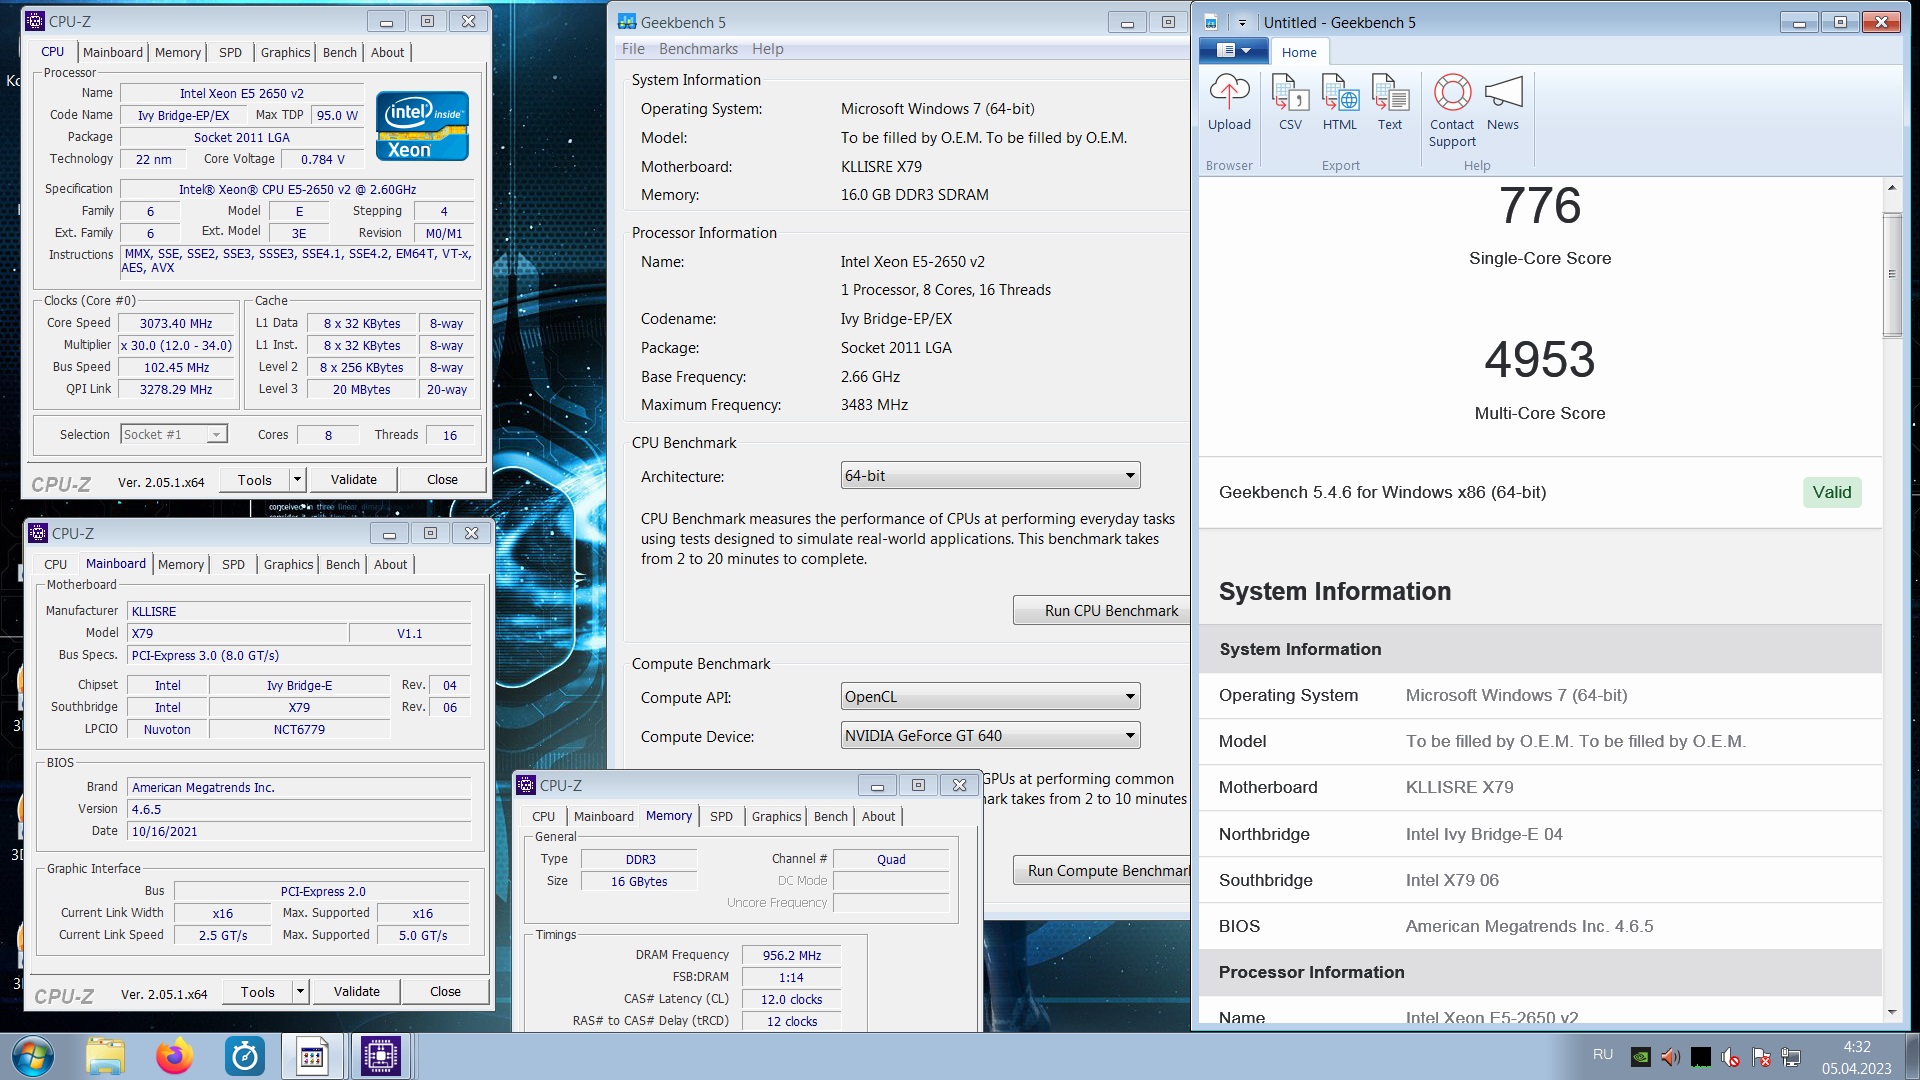1920x1080 pixels.
Task: Open Bench tab in top CPU-Z window
Action: click(340, 52)
